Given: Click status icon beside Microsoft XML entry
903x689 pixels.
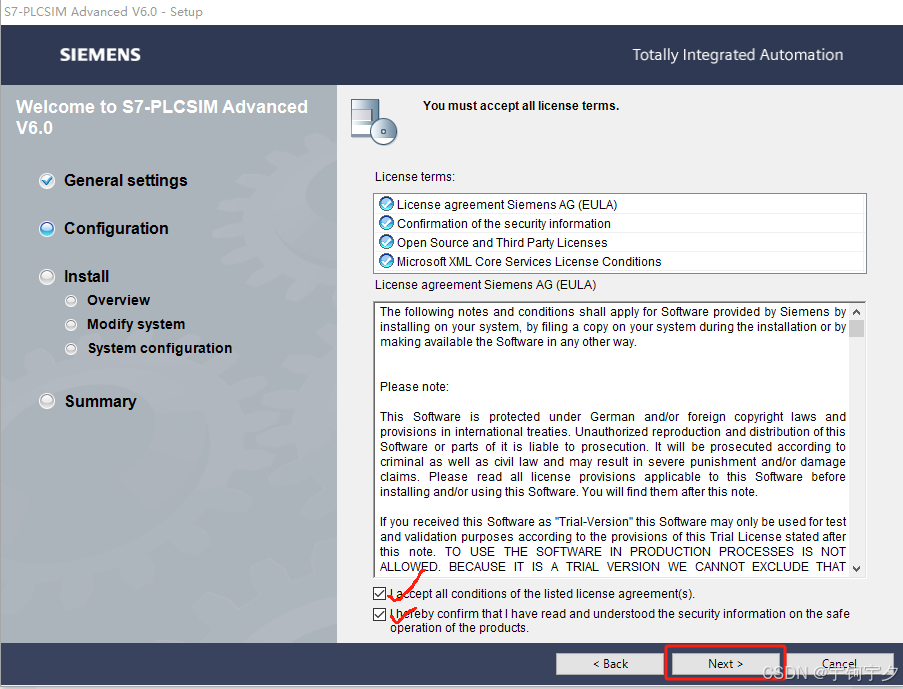Looking at the screenshot, I should 386,261.
